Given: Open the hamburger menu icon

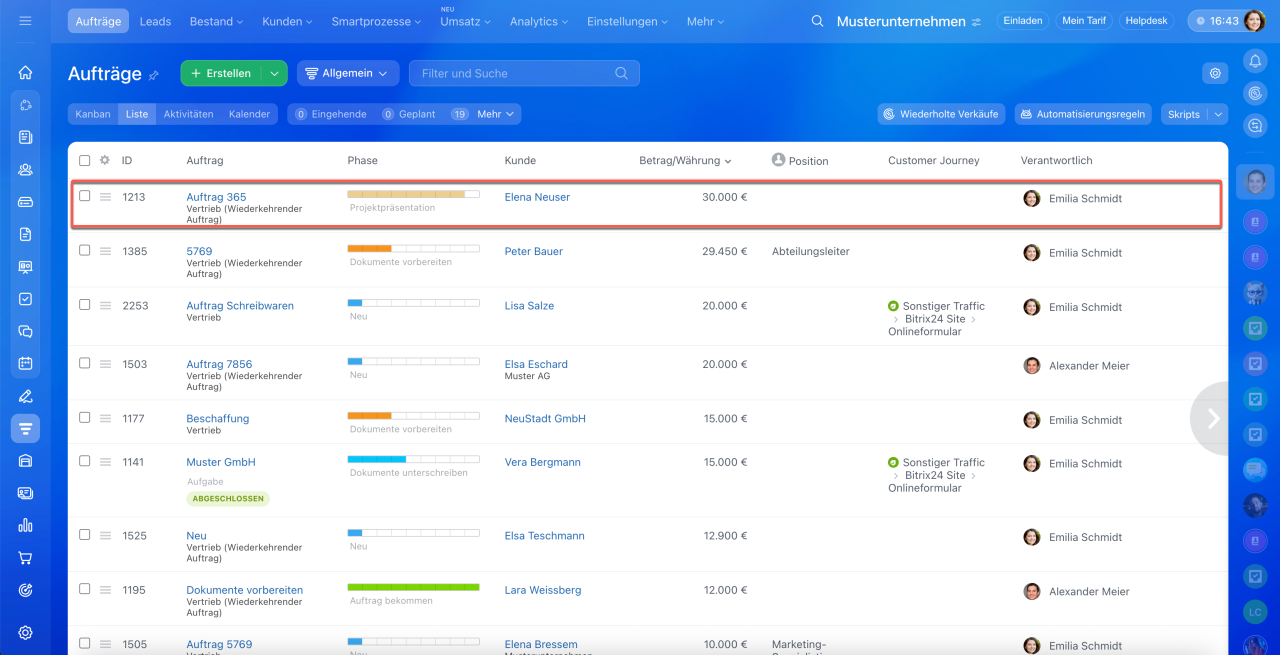Looking at the screenshot, I should 26,21.
